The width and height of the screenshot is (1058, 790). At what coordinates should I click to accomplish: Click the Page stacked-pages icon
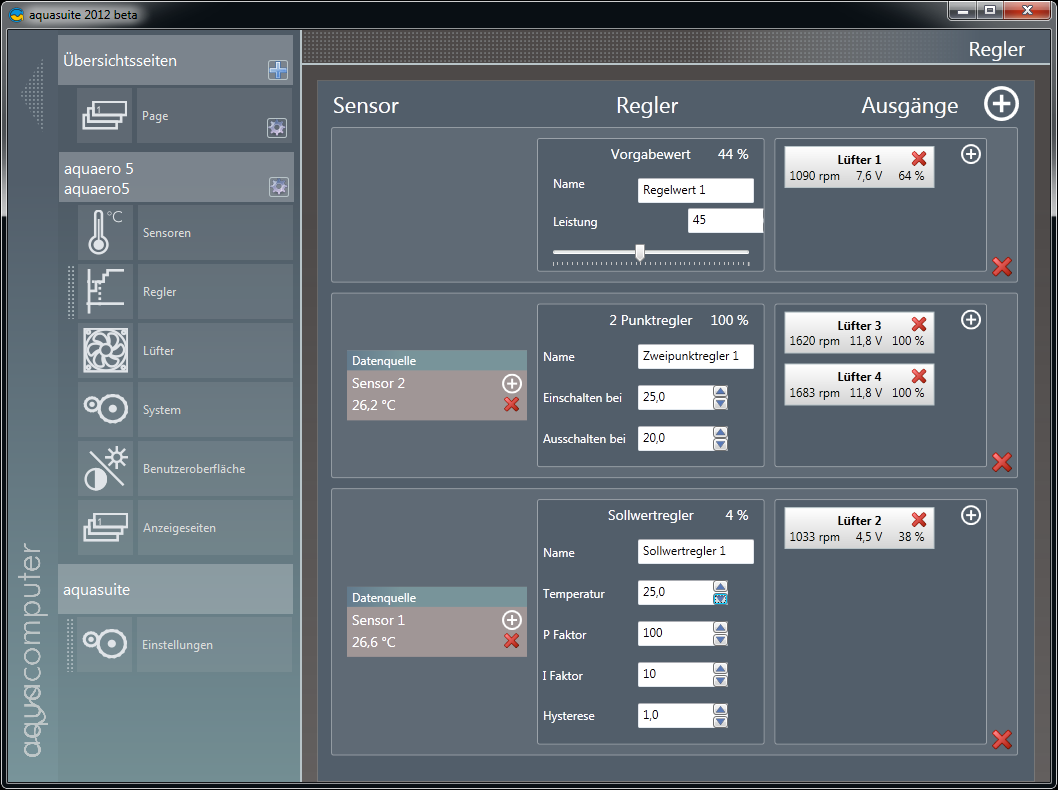click(105, 115)
